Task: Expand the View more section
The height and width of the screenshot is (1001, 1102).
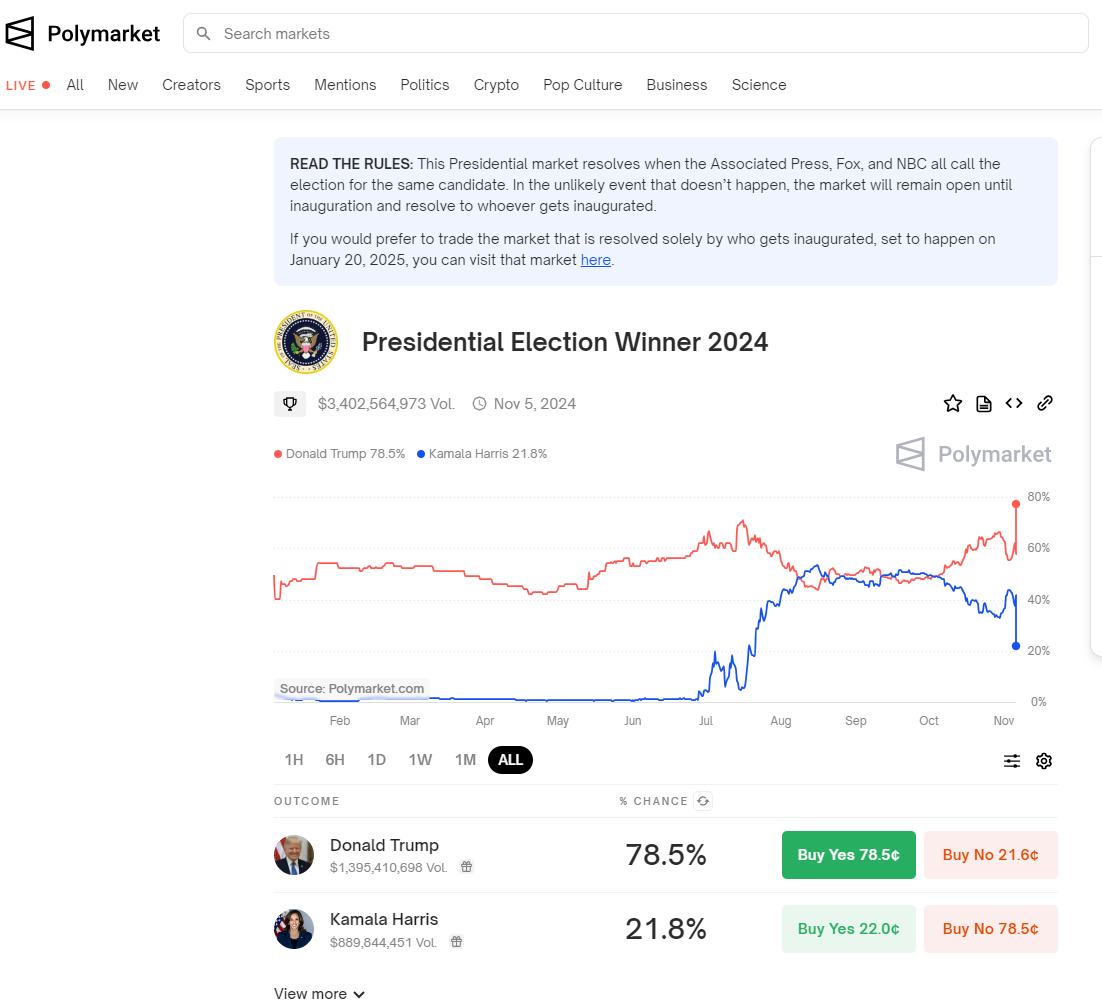Action: (x=319, y=993)
